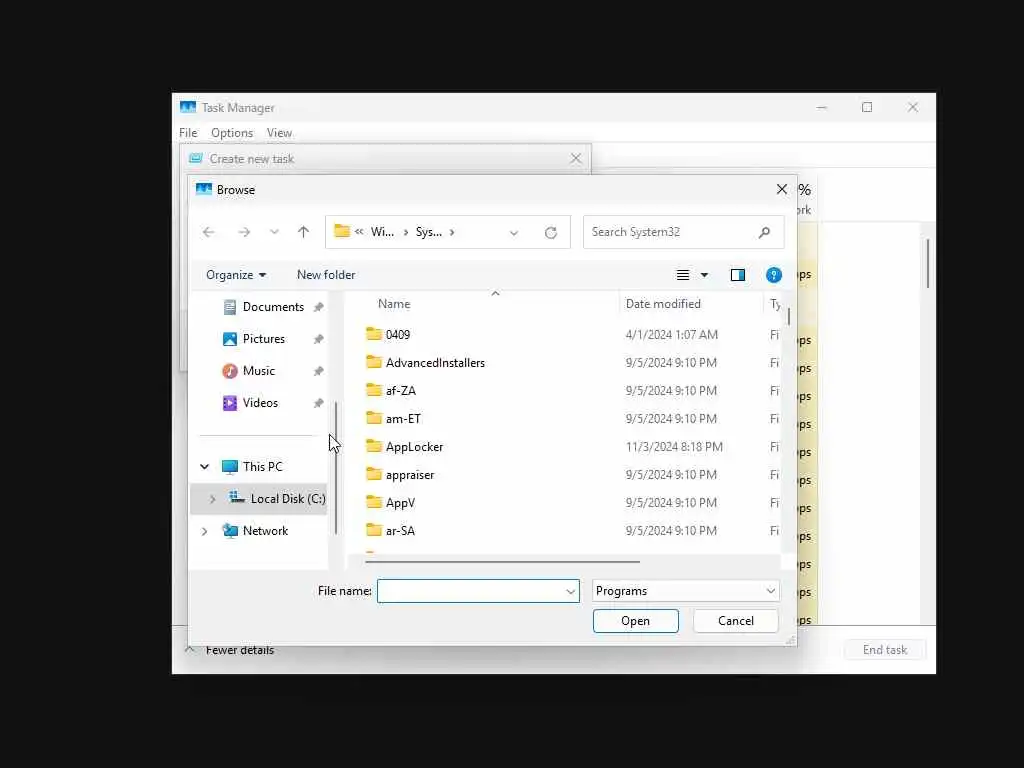Click the pin icon next to Music
This screenshot has height=768, width=1024.
(x=318, y=371)
